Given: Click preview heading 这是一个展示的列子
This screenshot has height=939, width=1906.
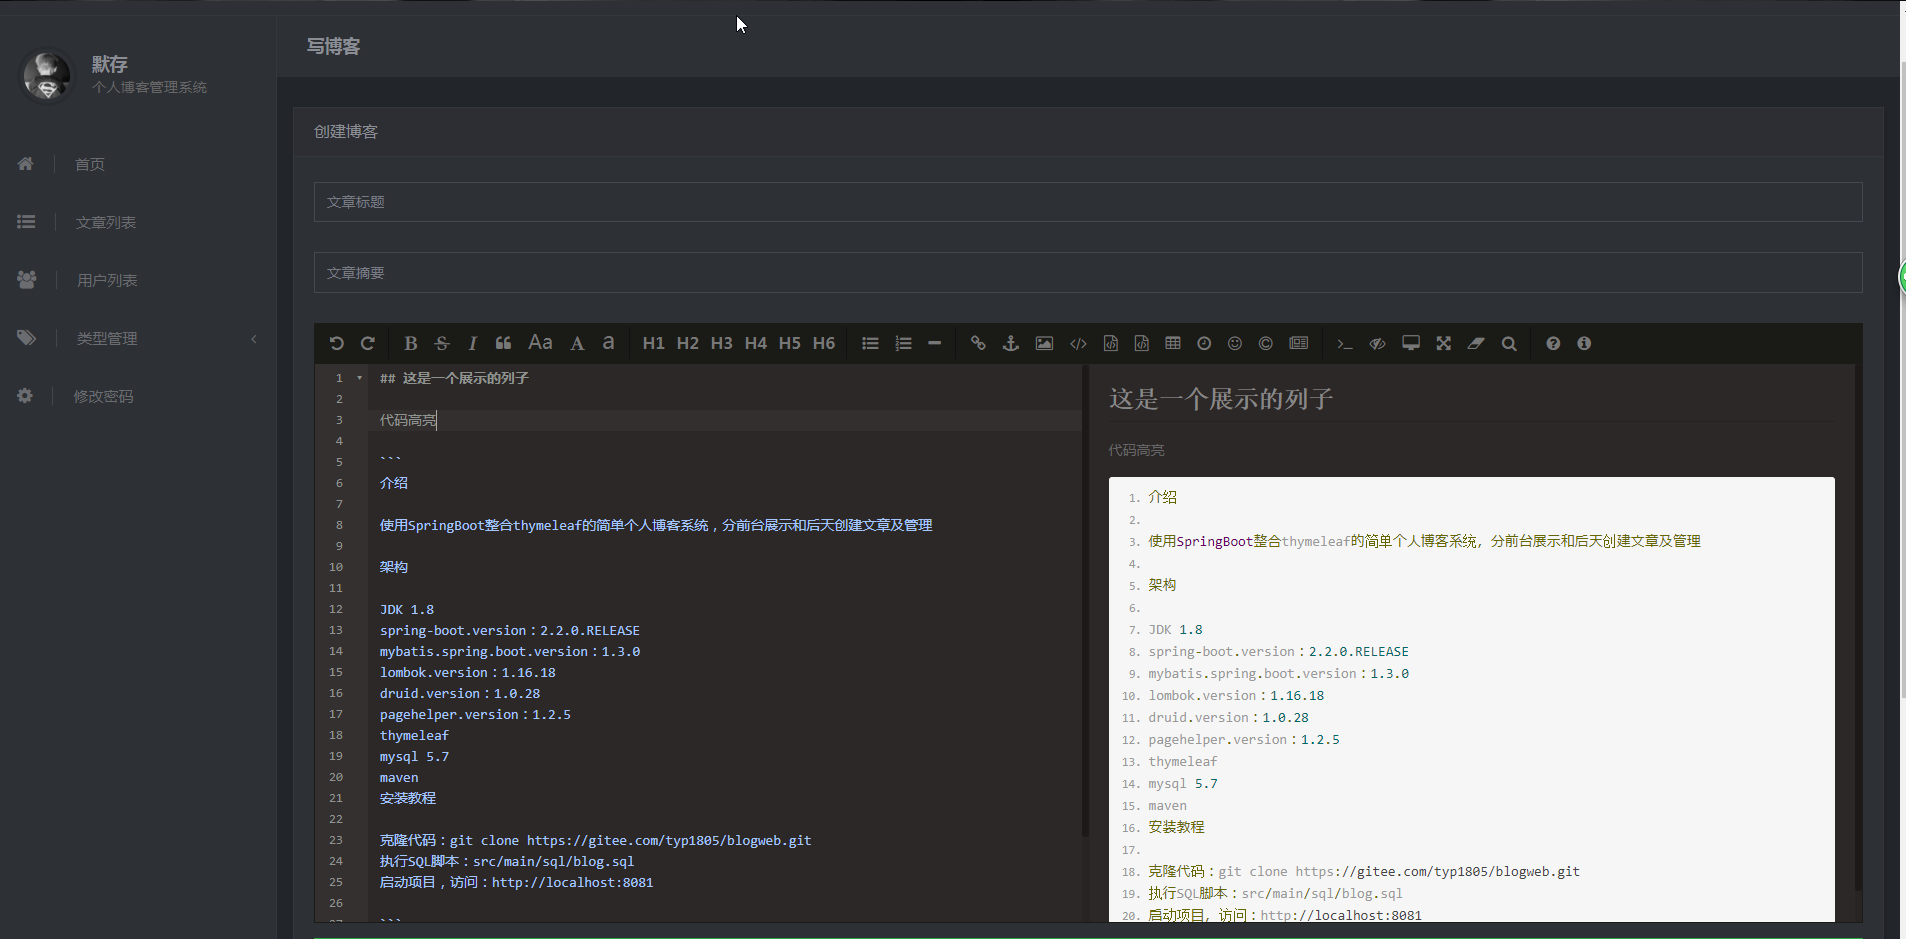Looking at the screenshot, I should [x=1221, y=399].
